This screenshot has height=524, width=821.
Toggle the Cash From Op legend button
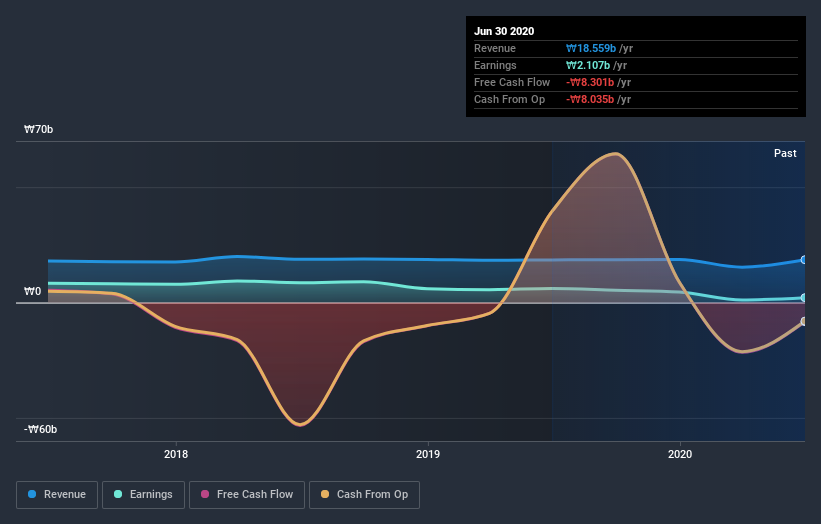point(364,495)
